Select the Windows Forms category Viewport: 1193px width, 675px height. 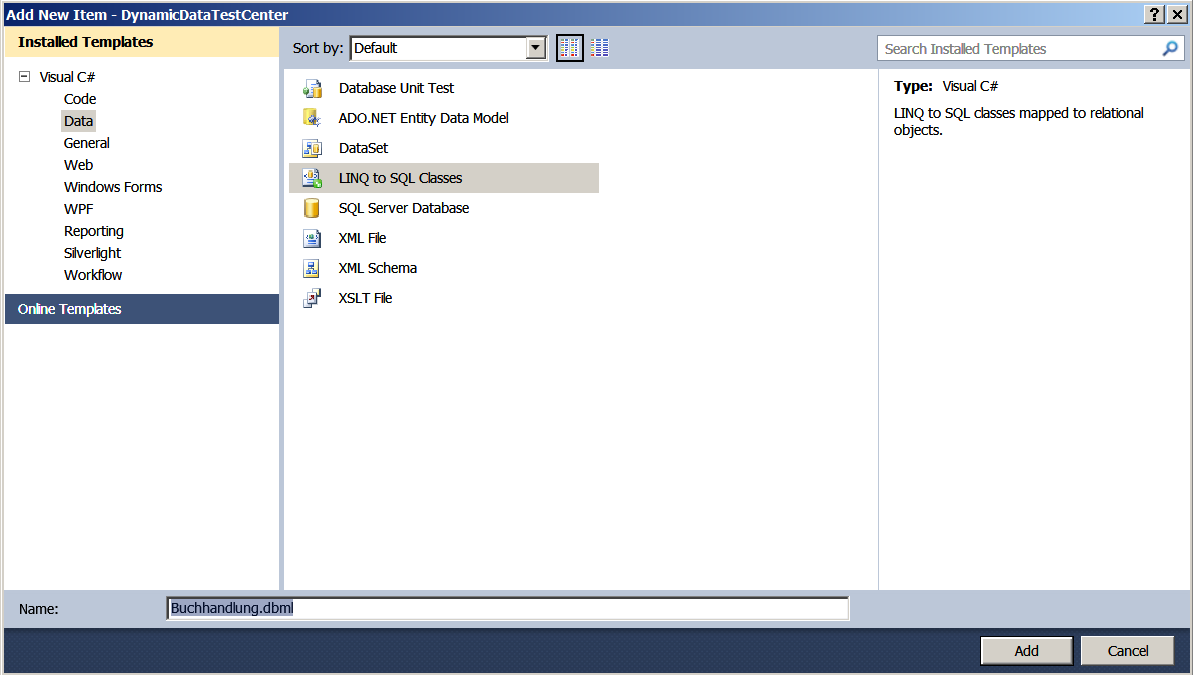[112, 187]
